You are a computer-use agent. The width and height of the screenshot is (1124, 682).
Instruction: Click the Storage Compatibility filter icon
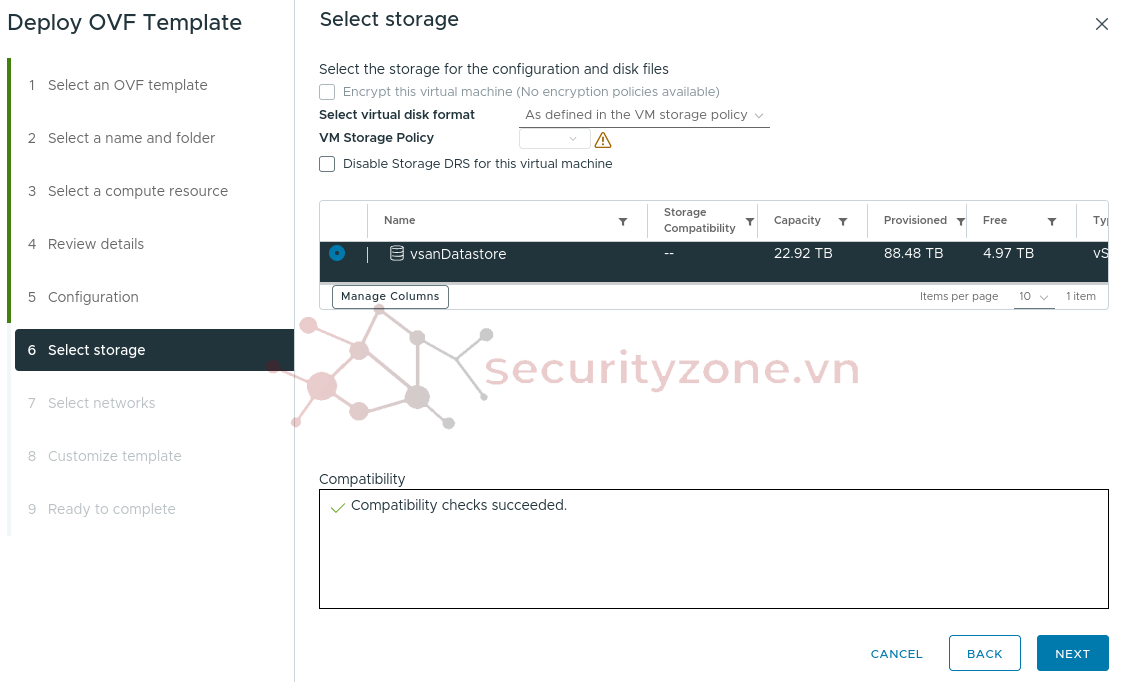tap(750, 222)
